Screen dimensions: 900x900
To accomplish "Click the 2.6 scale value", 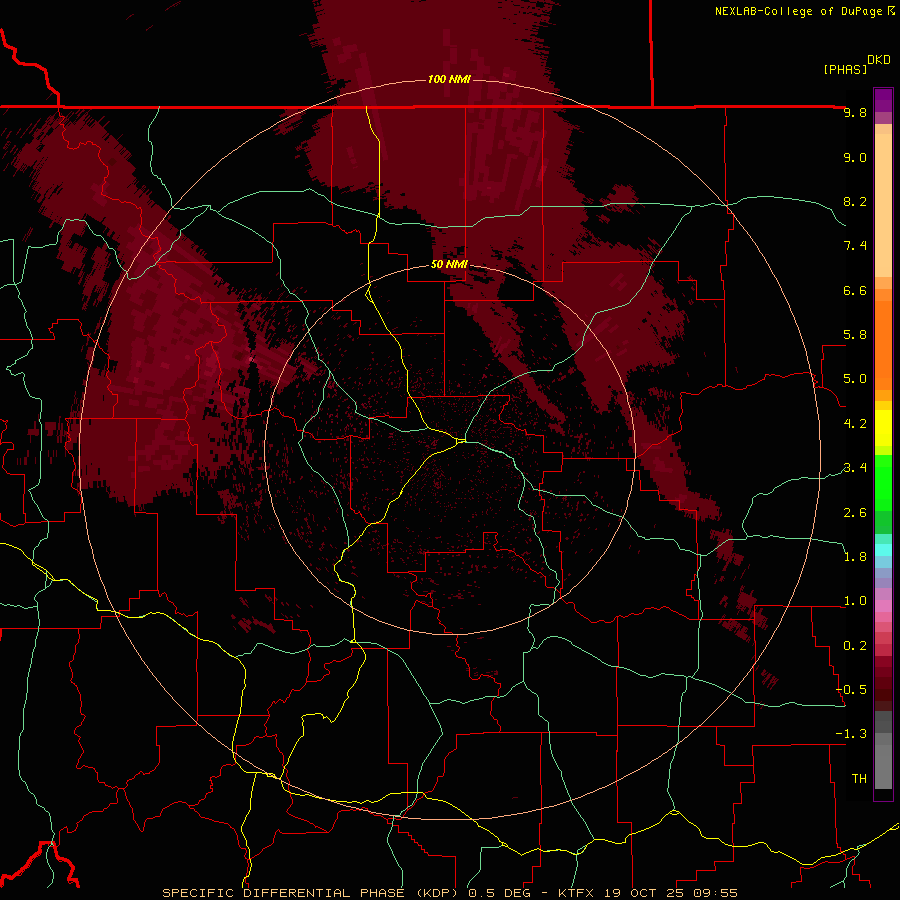I will click(x=855, y=513).
